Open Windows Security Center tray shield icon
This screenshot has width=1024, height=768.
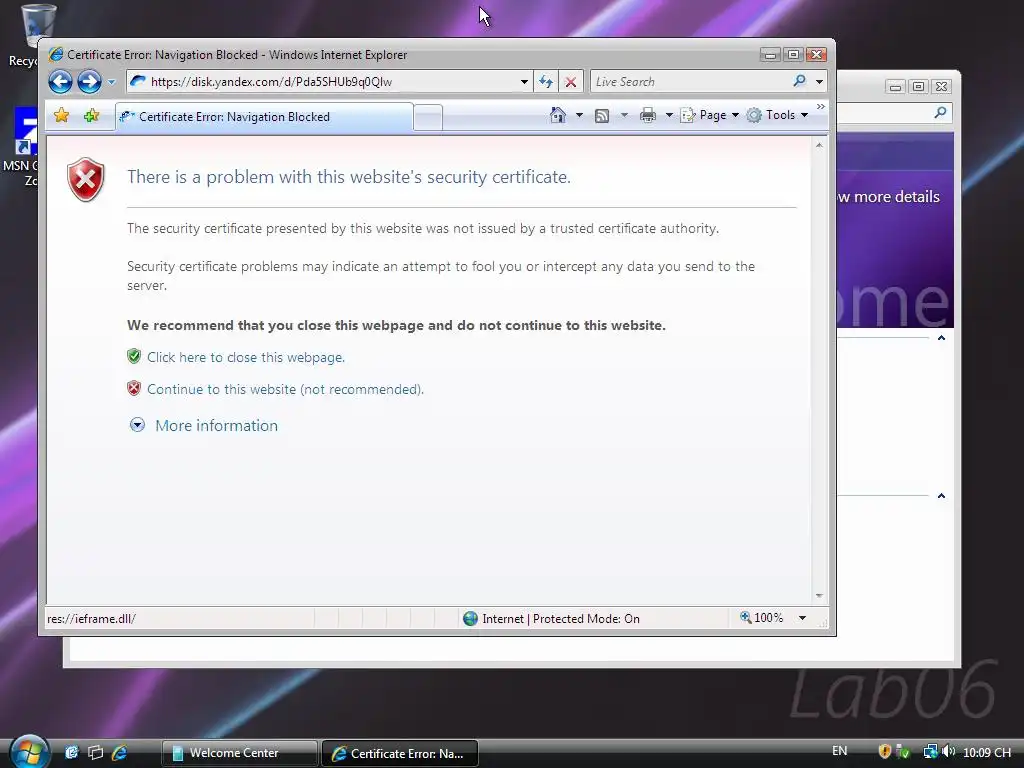(886, 752)
